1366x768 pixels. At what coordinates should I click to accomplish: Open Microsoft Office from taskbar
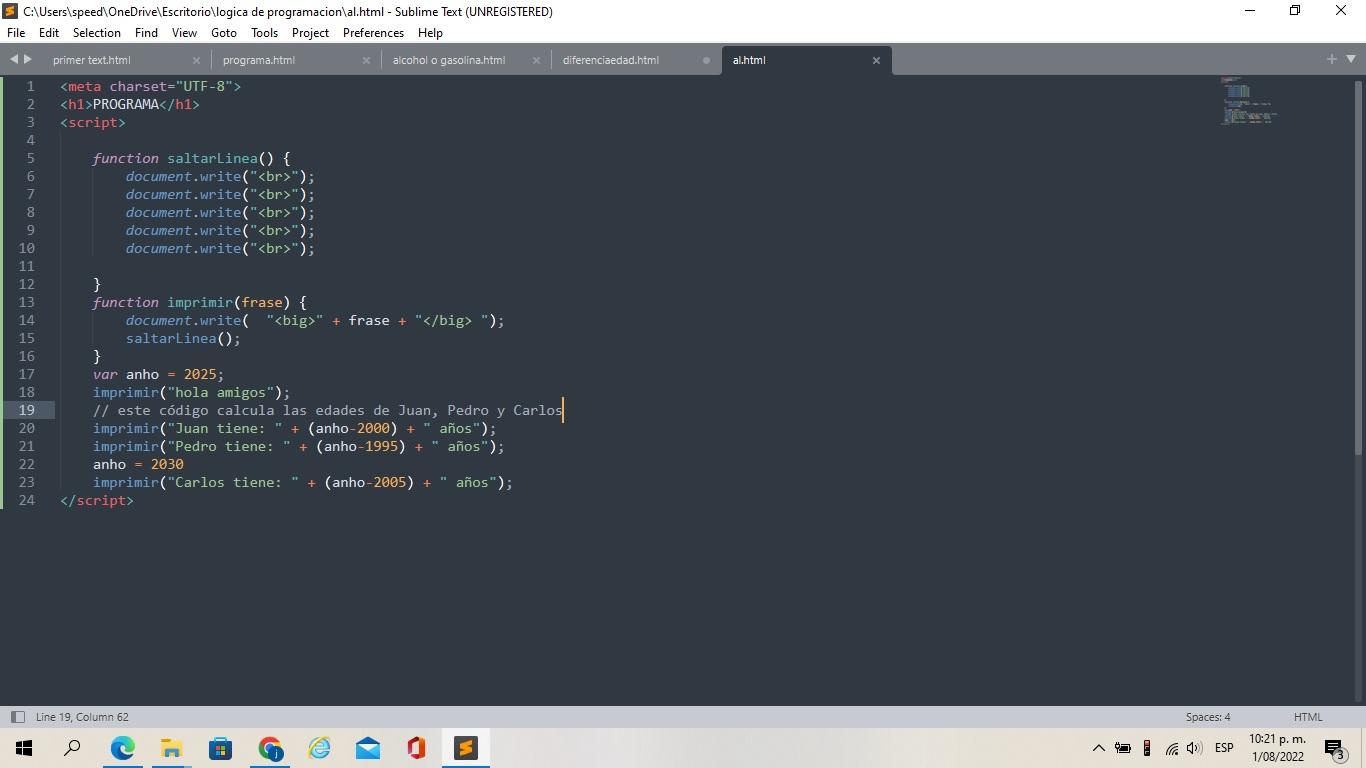[416, 748]
